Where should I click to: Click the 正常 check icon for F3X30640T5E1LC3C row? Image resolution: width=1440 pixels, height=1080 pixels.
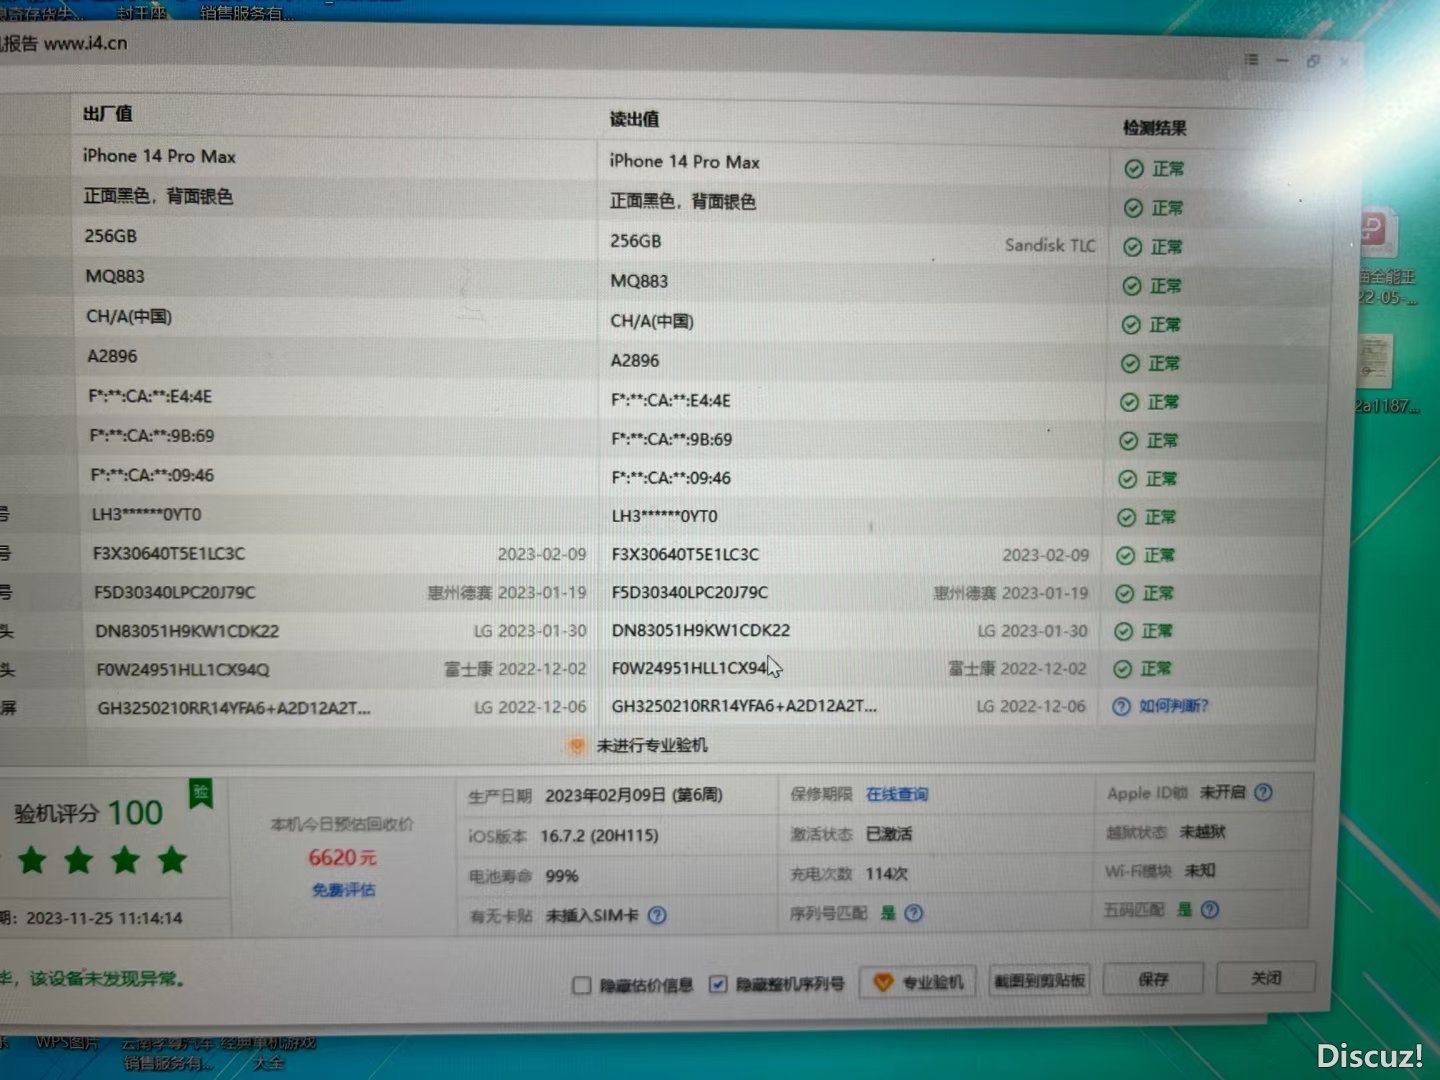tap(1125, 555)
